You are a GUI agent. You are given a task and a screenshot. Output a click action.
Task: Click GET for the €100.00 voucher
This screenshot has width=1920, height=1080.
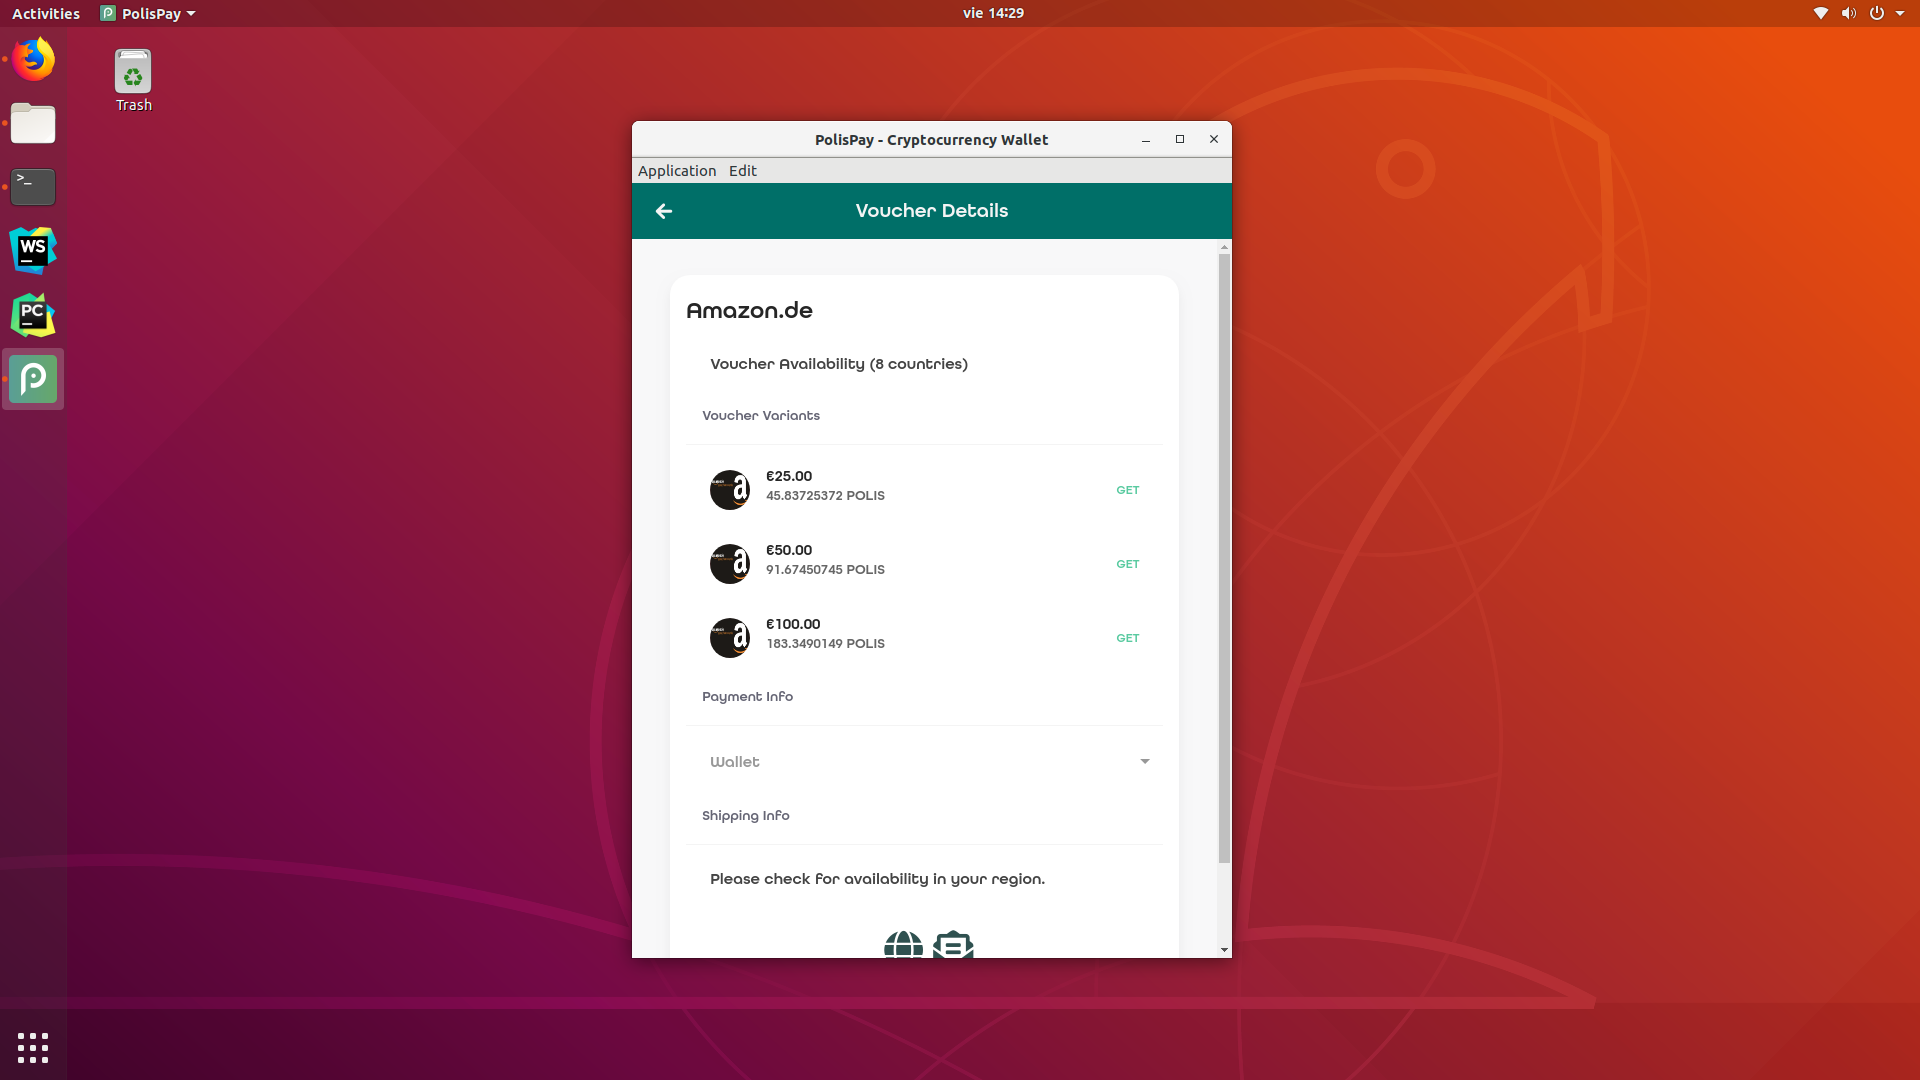pyautogui.click(x=1127, y=637)
